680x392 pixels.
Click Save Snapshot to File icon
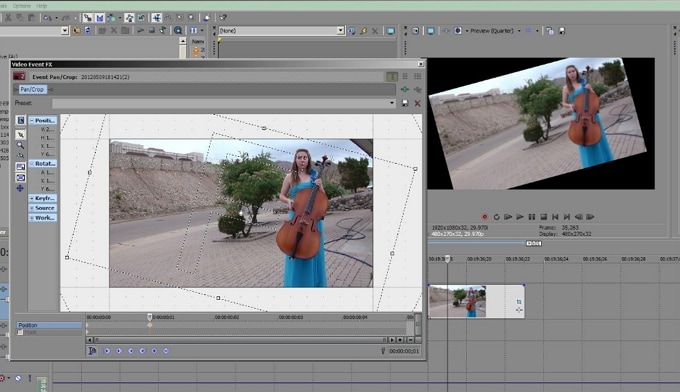tap(562, 31)
